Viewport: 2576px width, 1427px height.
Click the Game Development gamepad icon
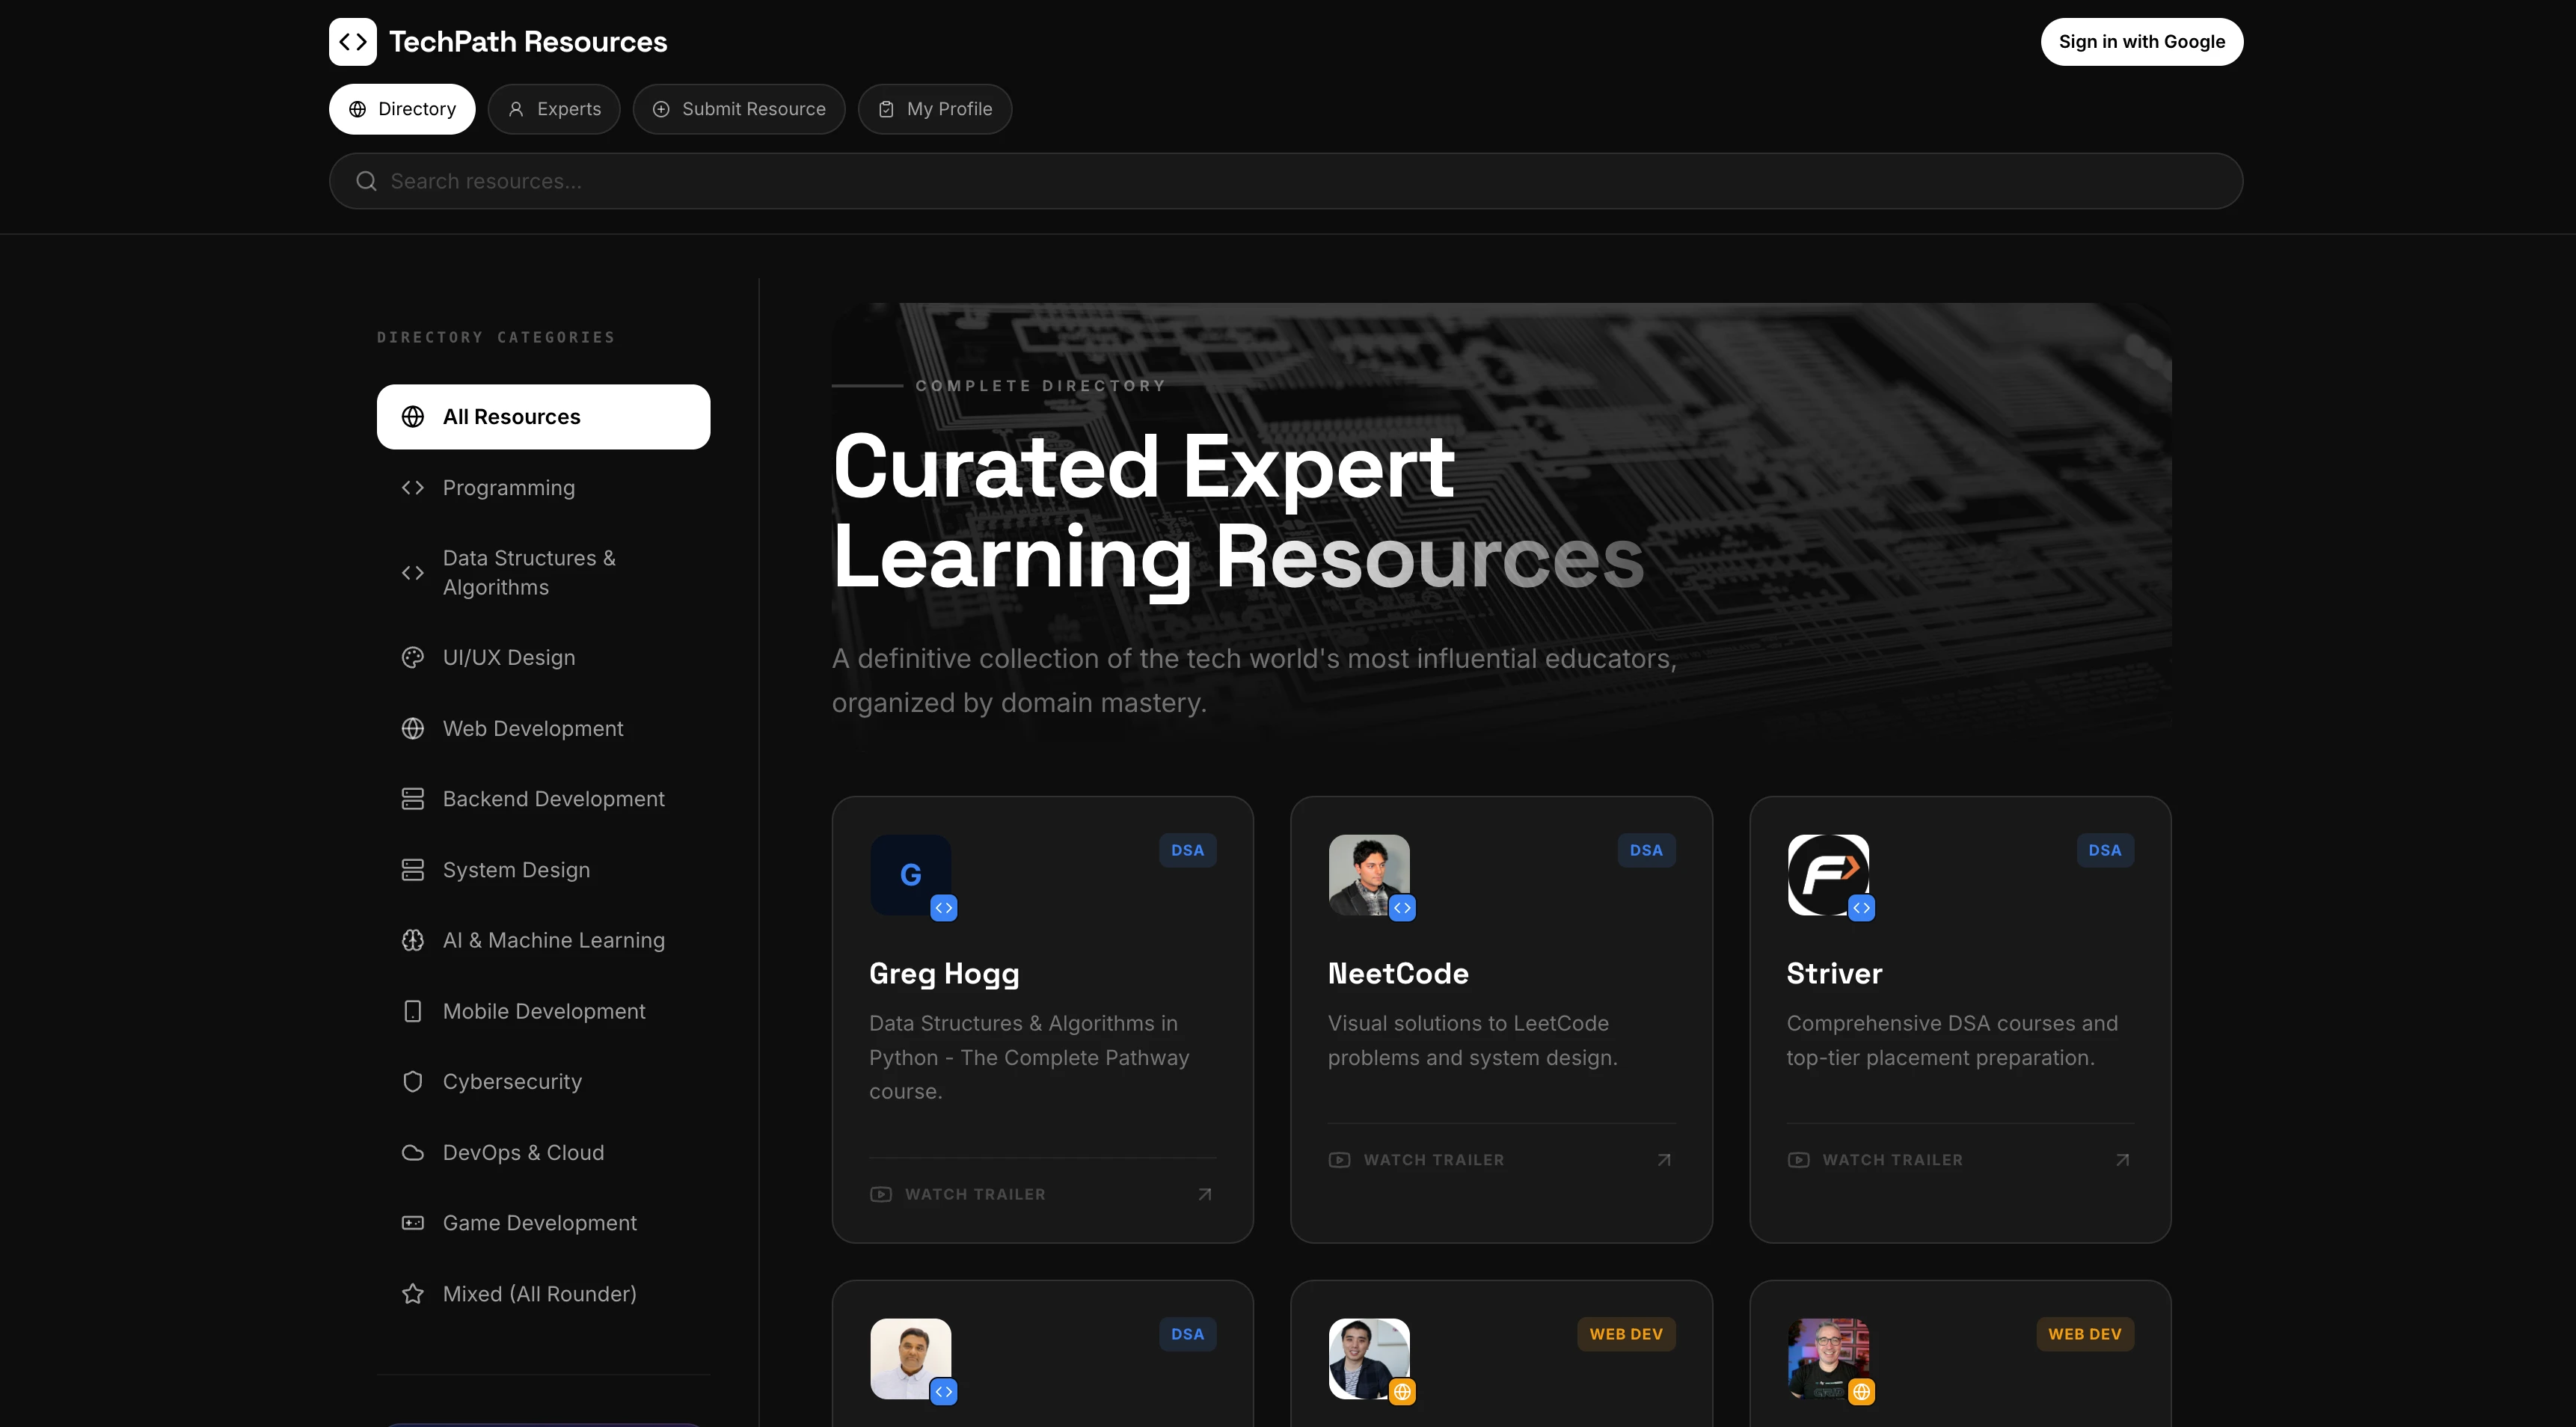point(412,1223)
